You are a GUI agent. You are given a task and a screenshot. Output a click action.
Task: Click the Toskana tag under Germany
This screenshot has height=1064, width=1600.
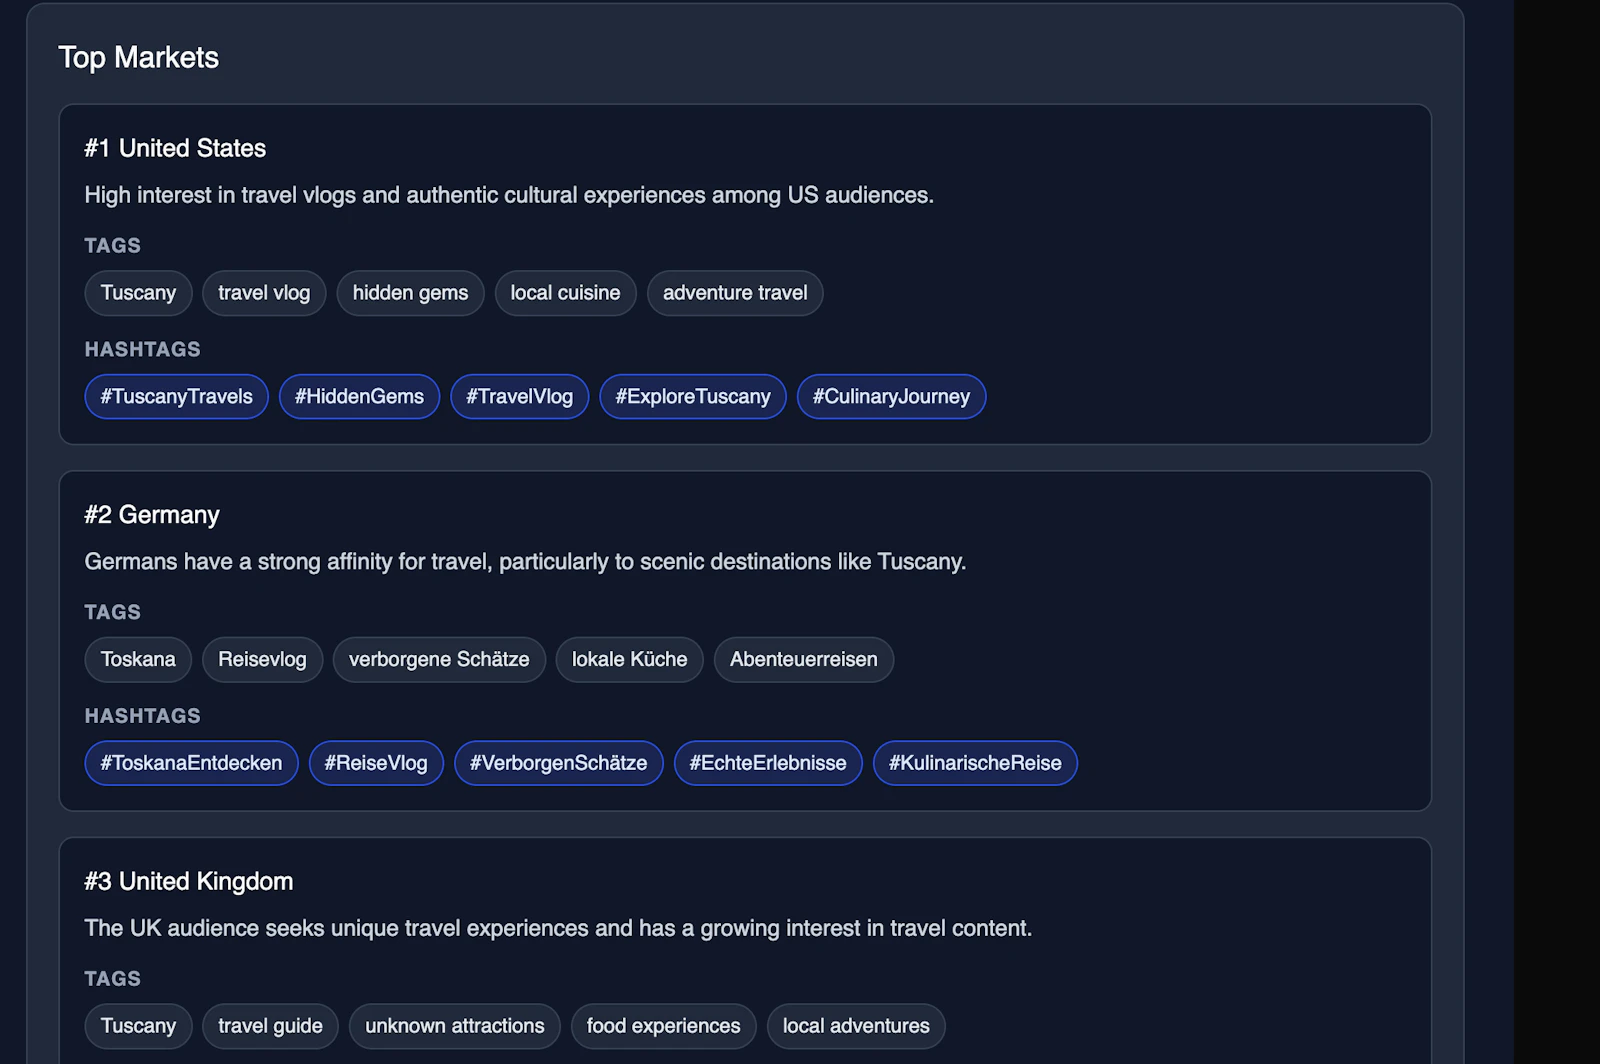pyautogui.click(x=138, y=660)
